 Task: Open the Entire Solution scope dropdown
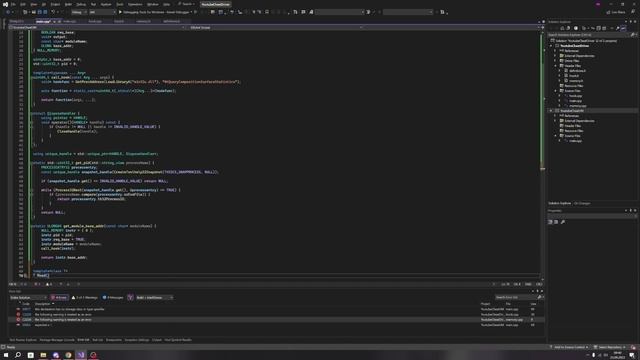pos(28,298)
